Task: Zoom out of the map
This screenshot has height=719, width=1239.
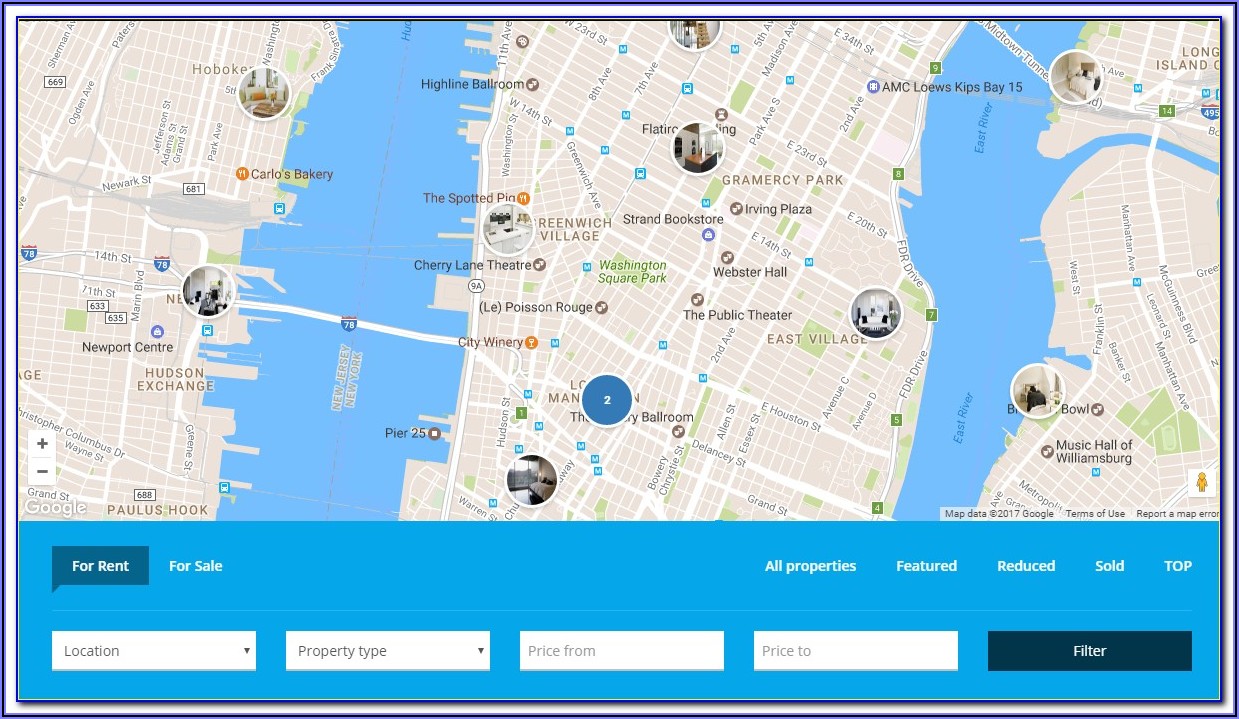Action: click(42, 471)
